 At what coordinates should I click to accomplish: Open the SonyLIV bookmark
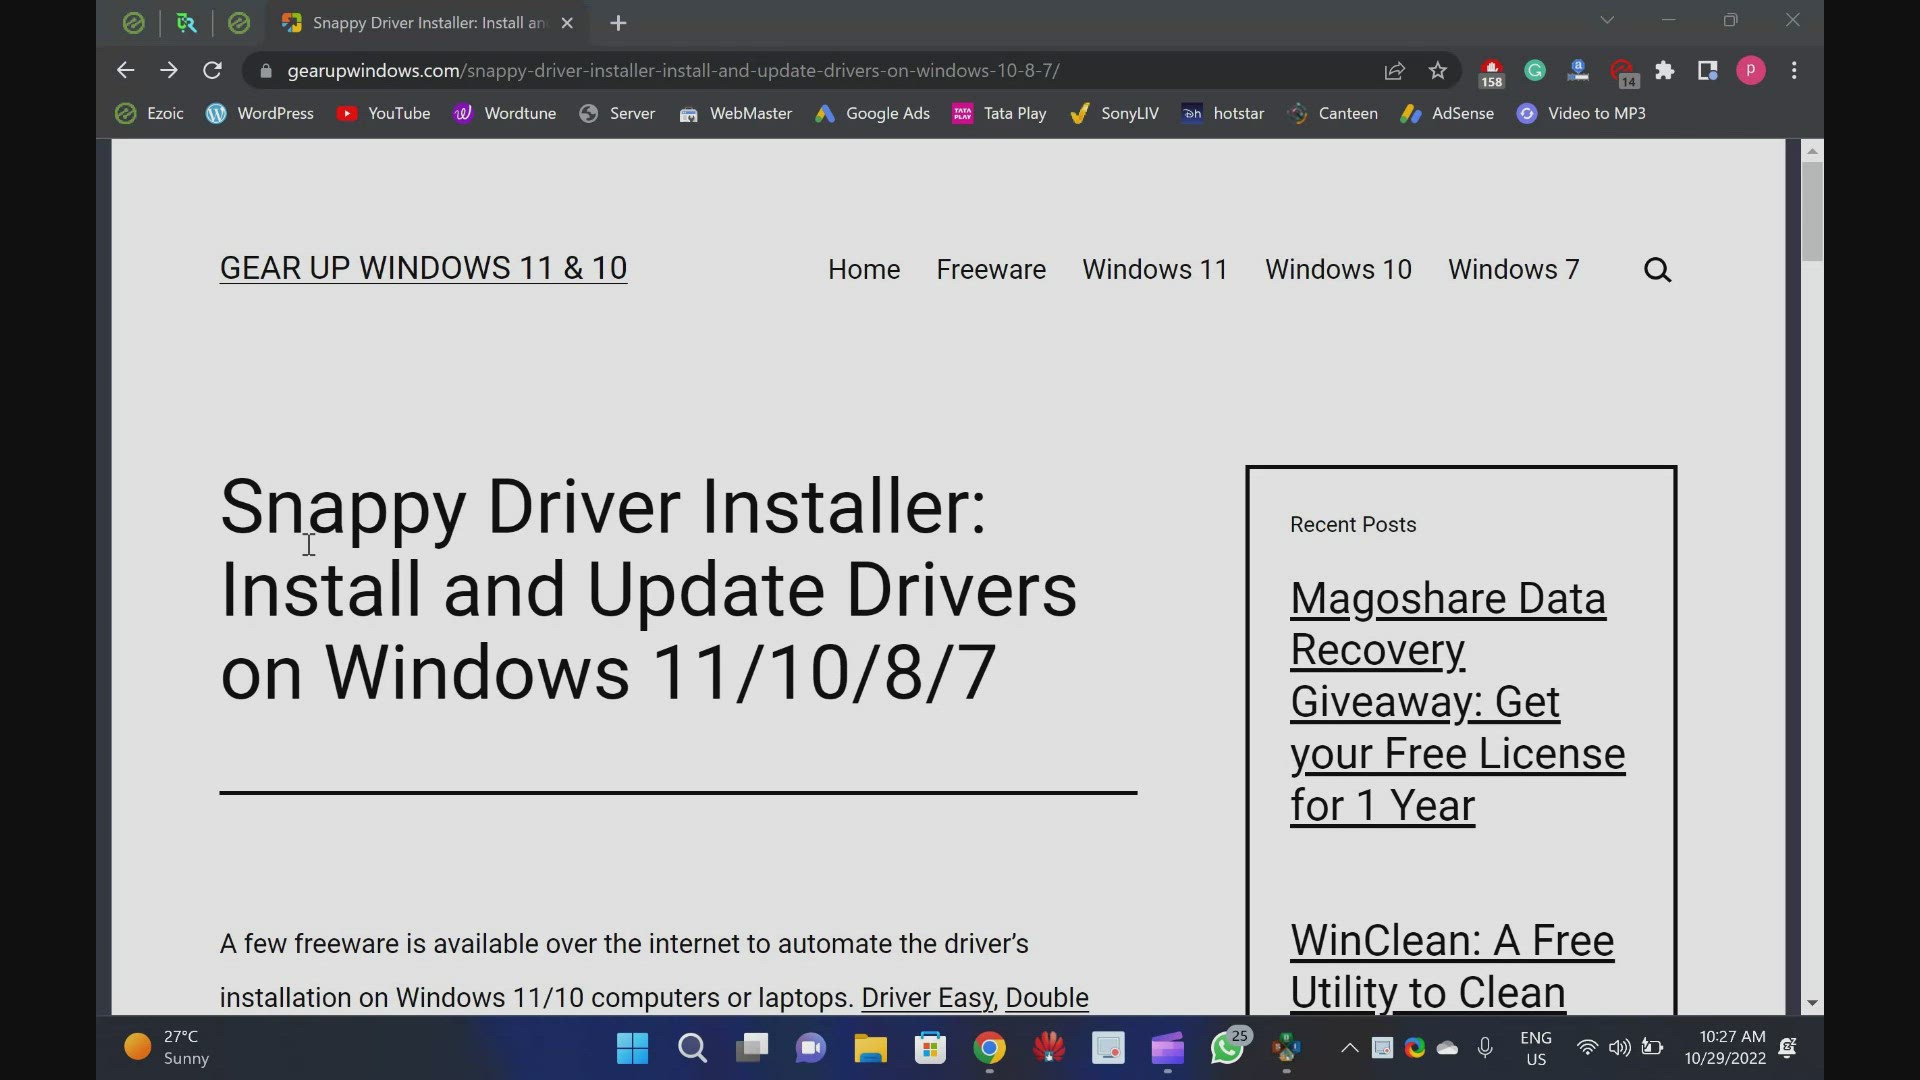(1115, 114)
